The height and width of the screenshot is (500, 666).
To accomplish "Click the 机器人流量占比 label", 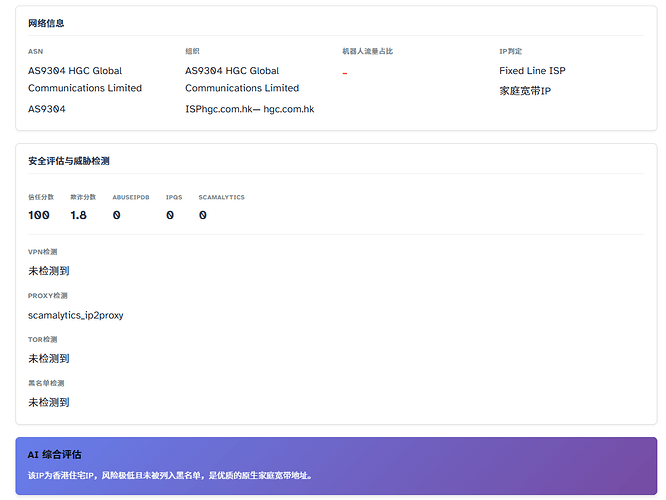I will (x=367, y=51).
